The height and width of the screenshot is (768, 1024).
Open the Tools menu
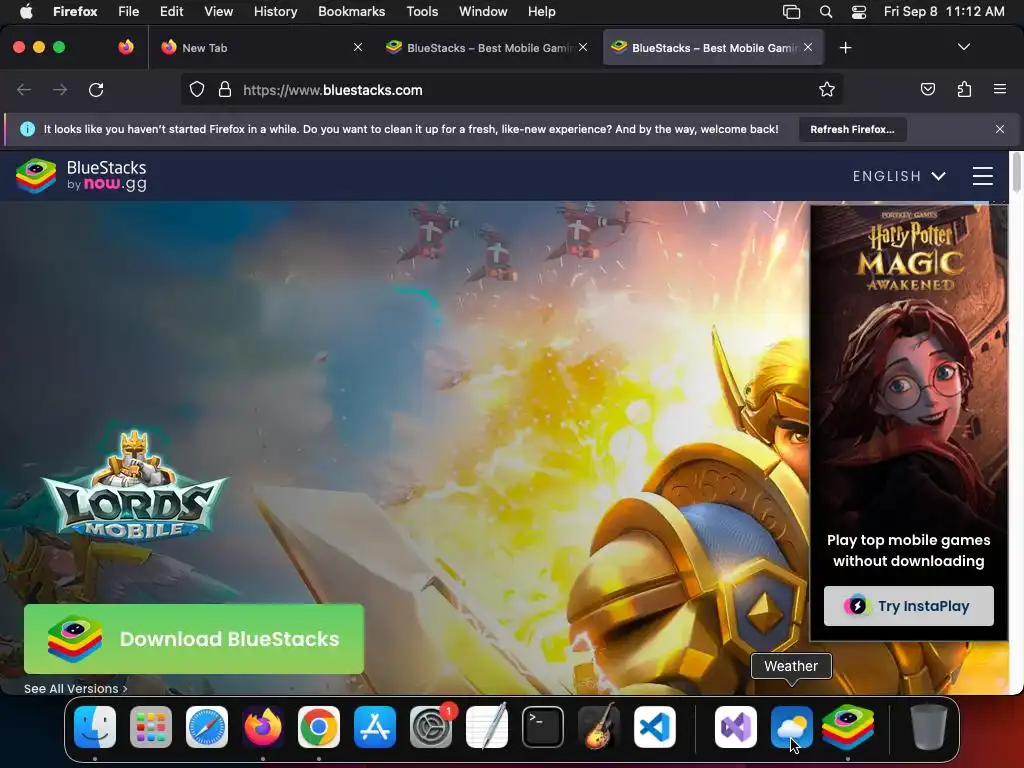[422, 11]
